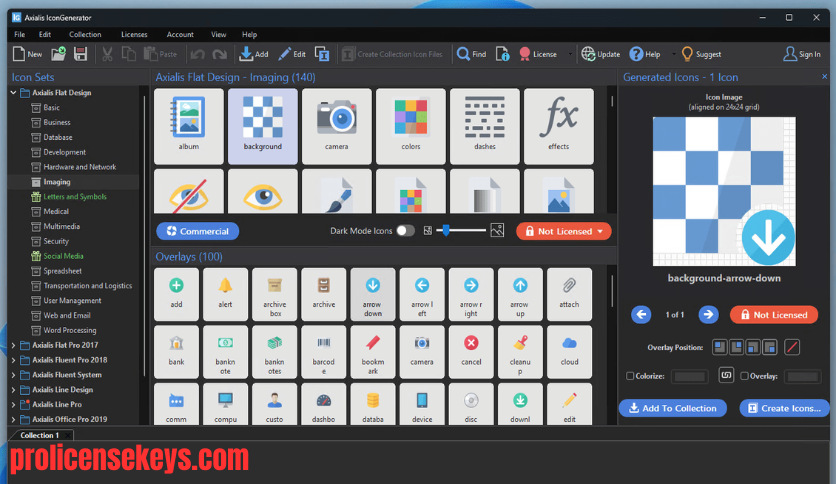Image resolution: width=836 pixels, height=484 pixels.
Task: Open the Licenses menu
Action: click(134, 34)
